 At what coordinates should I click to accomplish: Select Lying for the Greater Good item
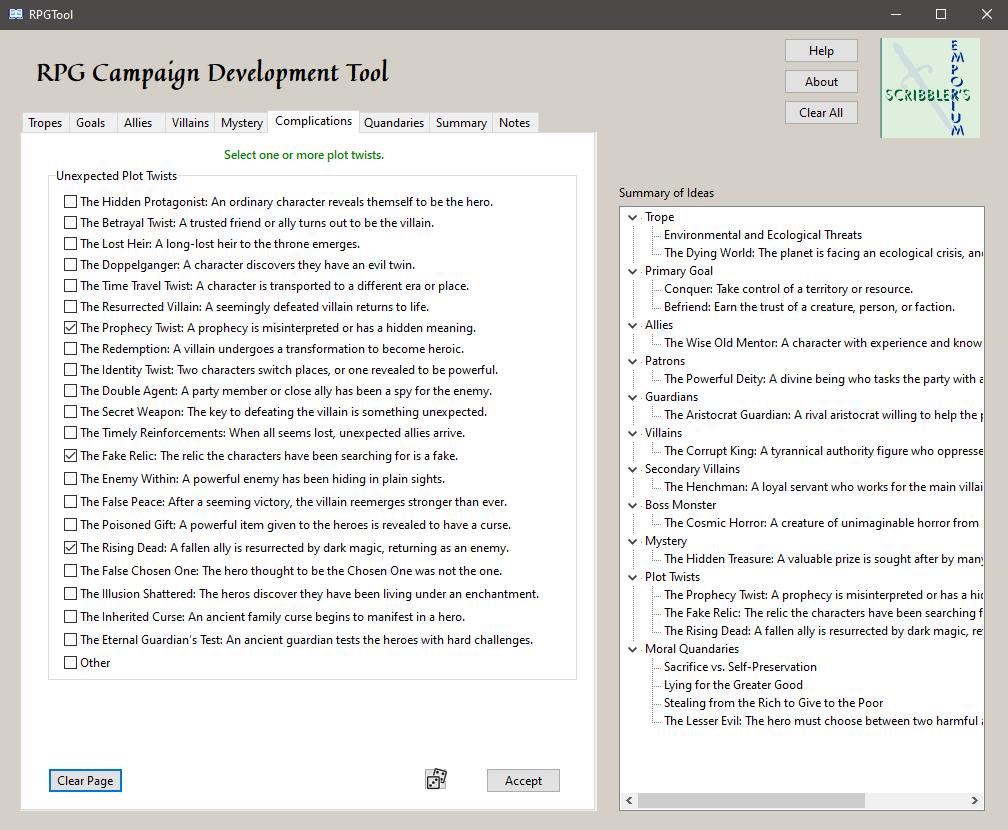coord(733,685)
